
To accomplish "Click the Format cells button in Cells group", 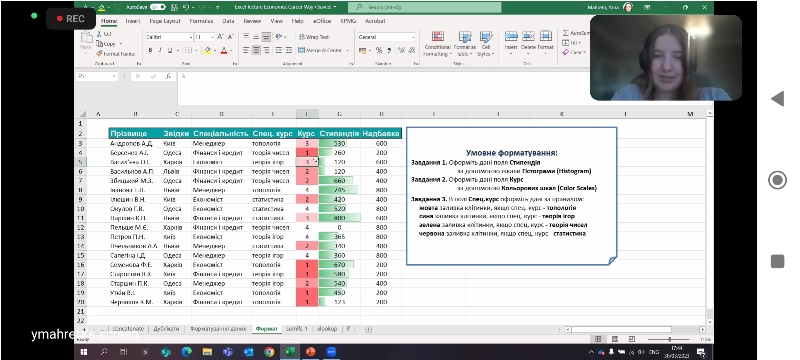I will (545, 43).
